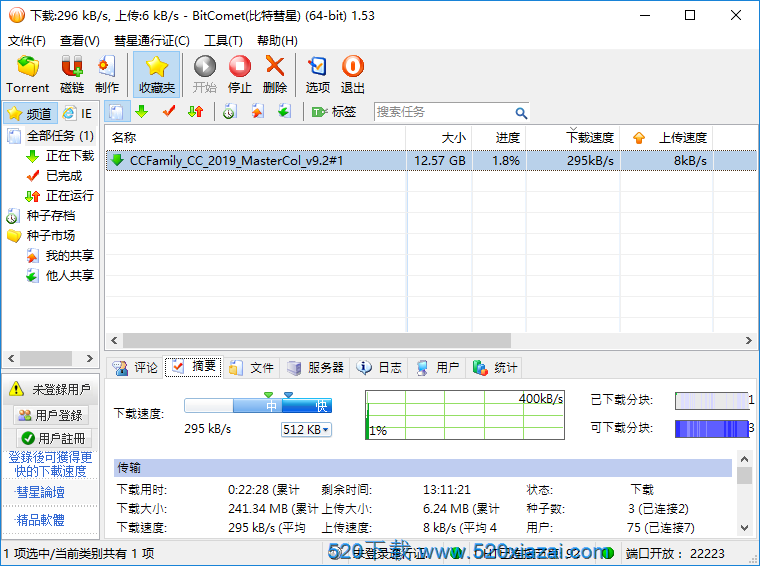
Task: Click summary panel scrollbar down arrow
Action: coord(744,528)
